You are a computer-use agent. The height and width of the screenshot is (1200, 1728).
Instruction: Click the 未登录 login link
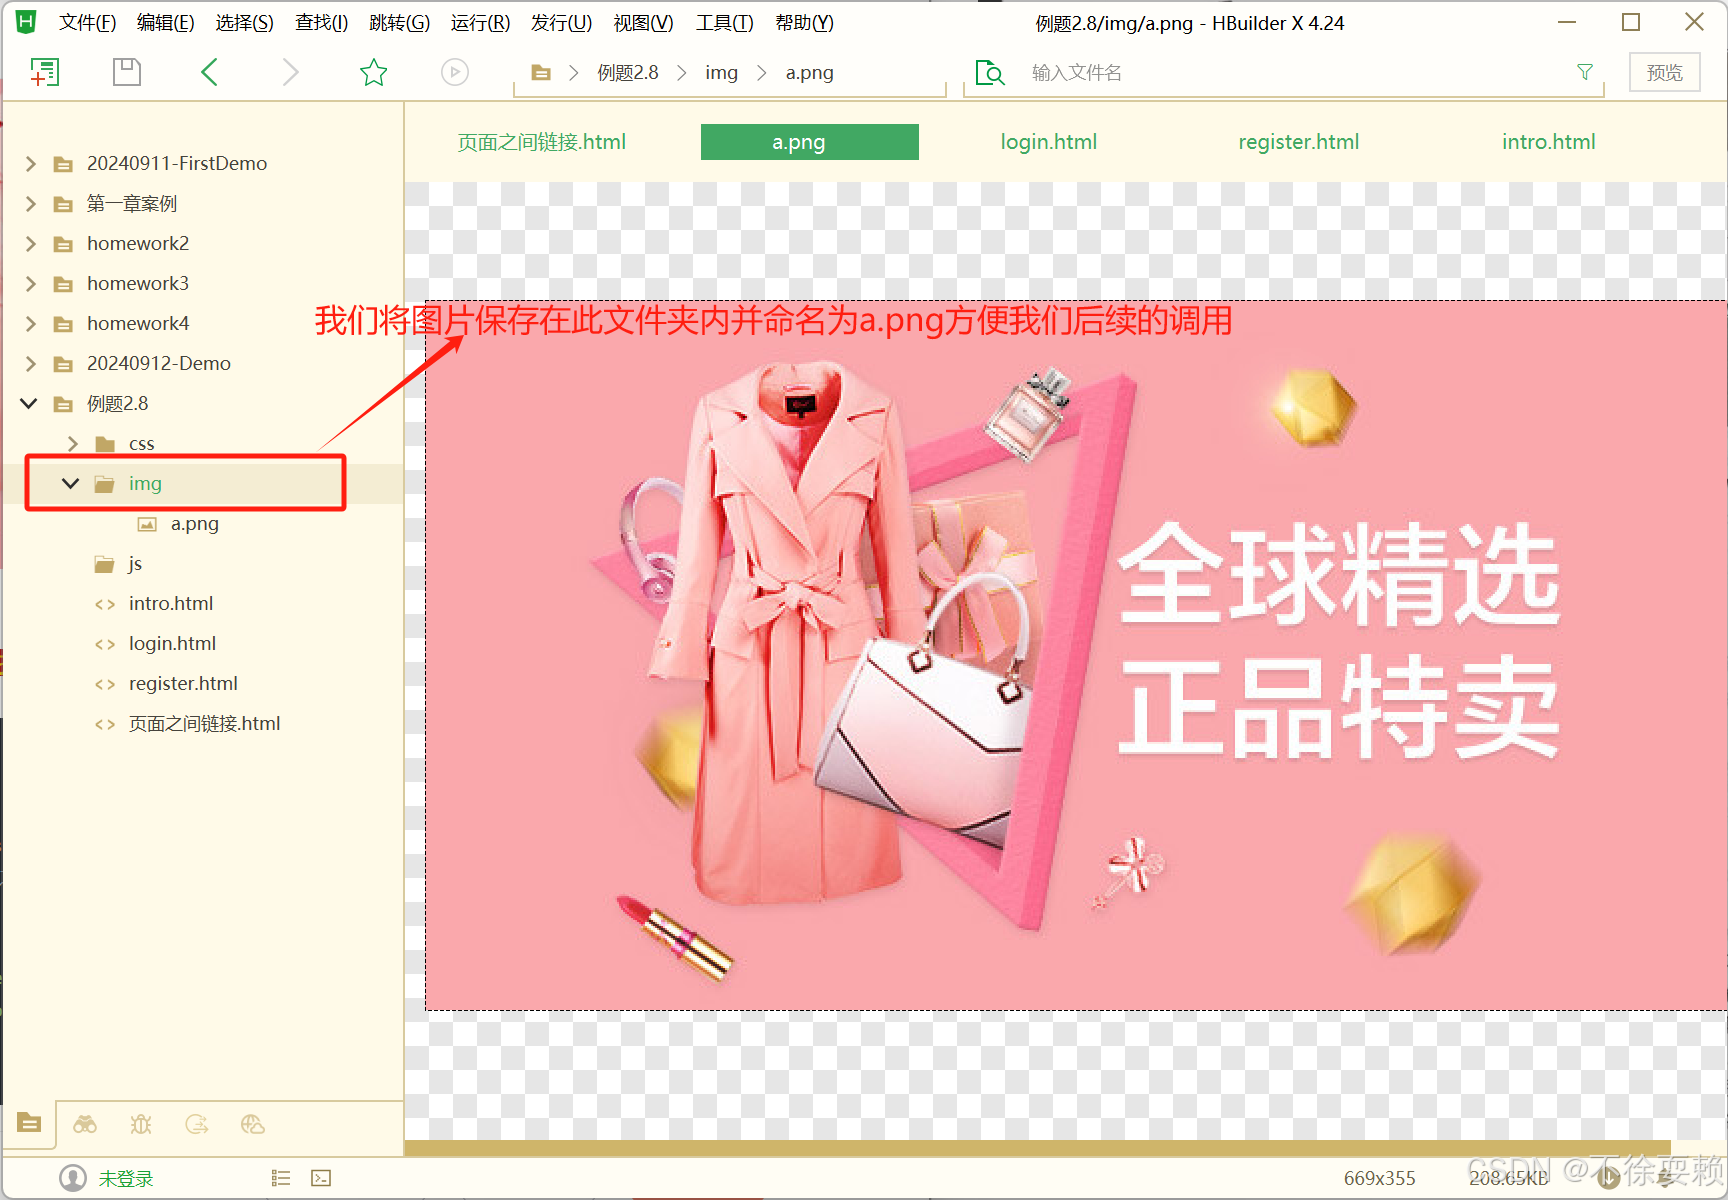pos(126,1178)
